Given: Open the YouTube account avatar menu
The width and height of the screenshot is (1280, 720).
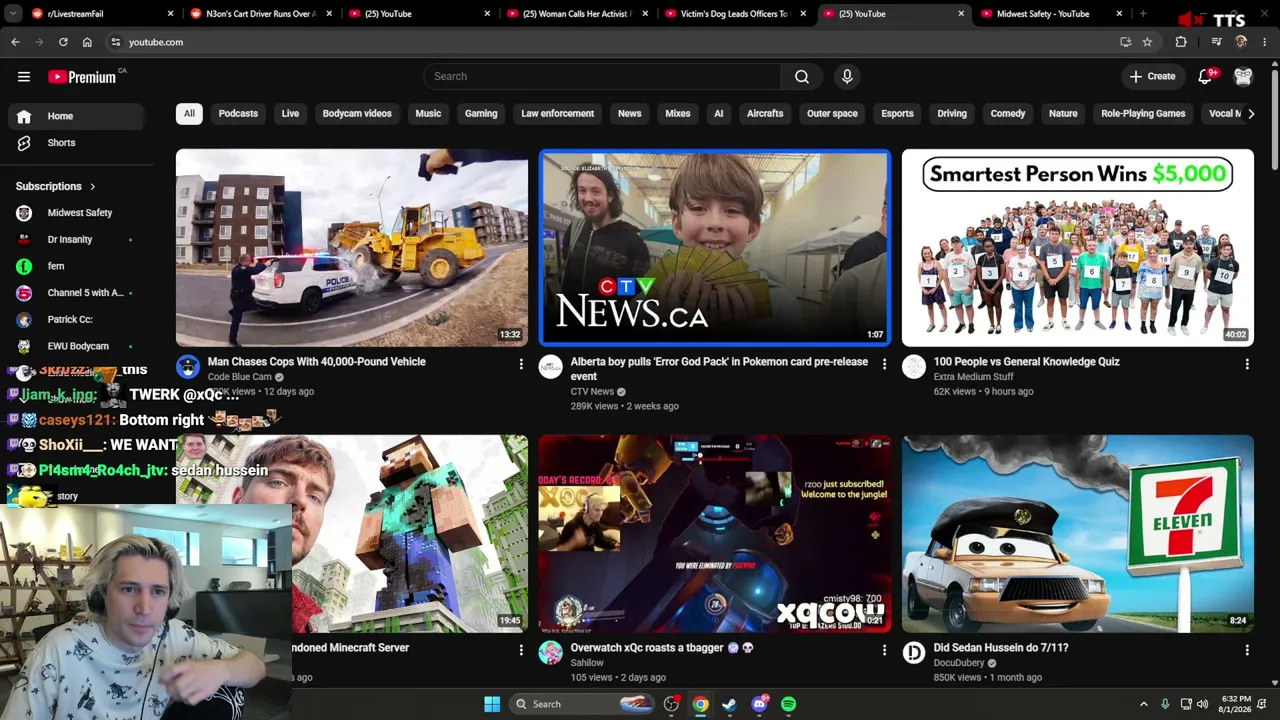Looking at the screenshot, I should pyautogui.click(x=1243, y=76).
